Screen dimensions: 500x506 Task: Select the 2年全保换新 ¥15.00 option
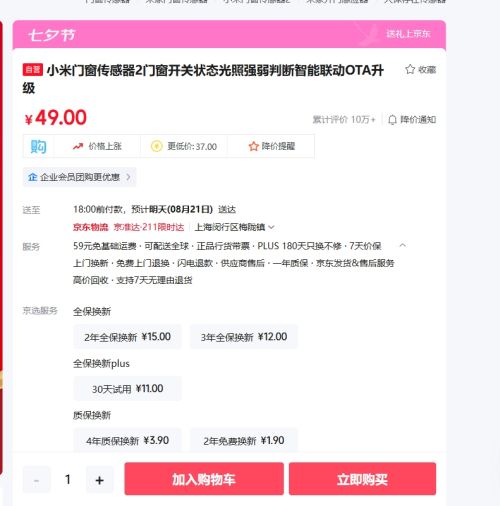pos(128,337)
